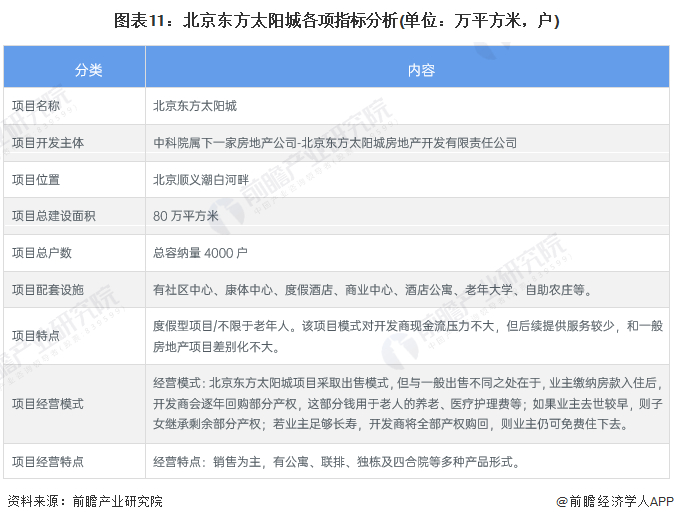
Task: Click the 80 万平方米 area cell
Action: 186,216
